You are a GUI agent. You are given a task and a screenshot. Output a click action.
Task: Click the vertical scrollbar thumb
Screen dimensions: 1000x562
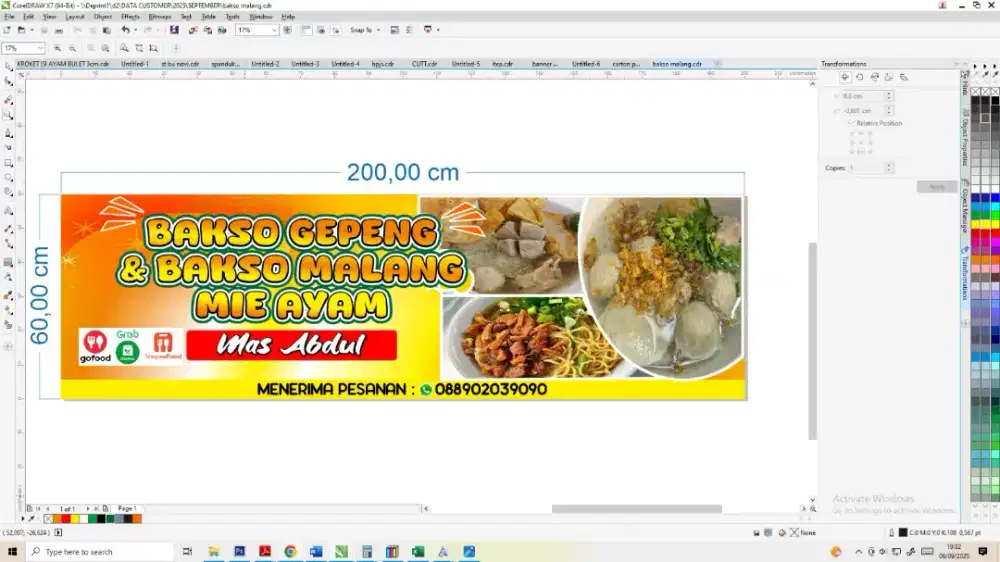(812, 341)
